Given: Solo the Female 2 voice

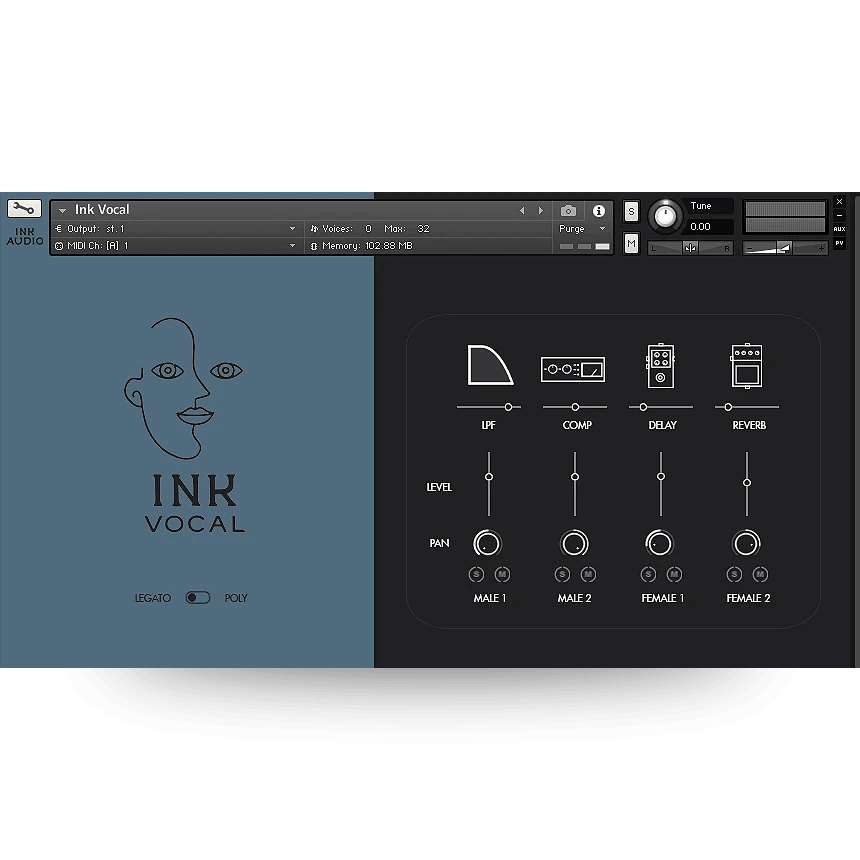Looking at the screenshot, I should (734, 574).
